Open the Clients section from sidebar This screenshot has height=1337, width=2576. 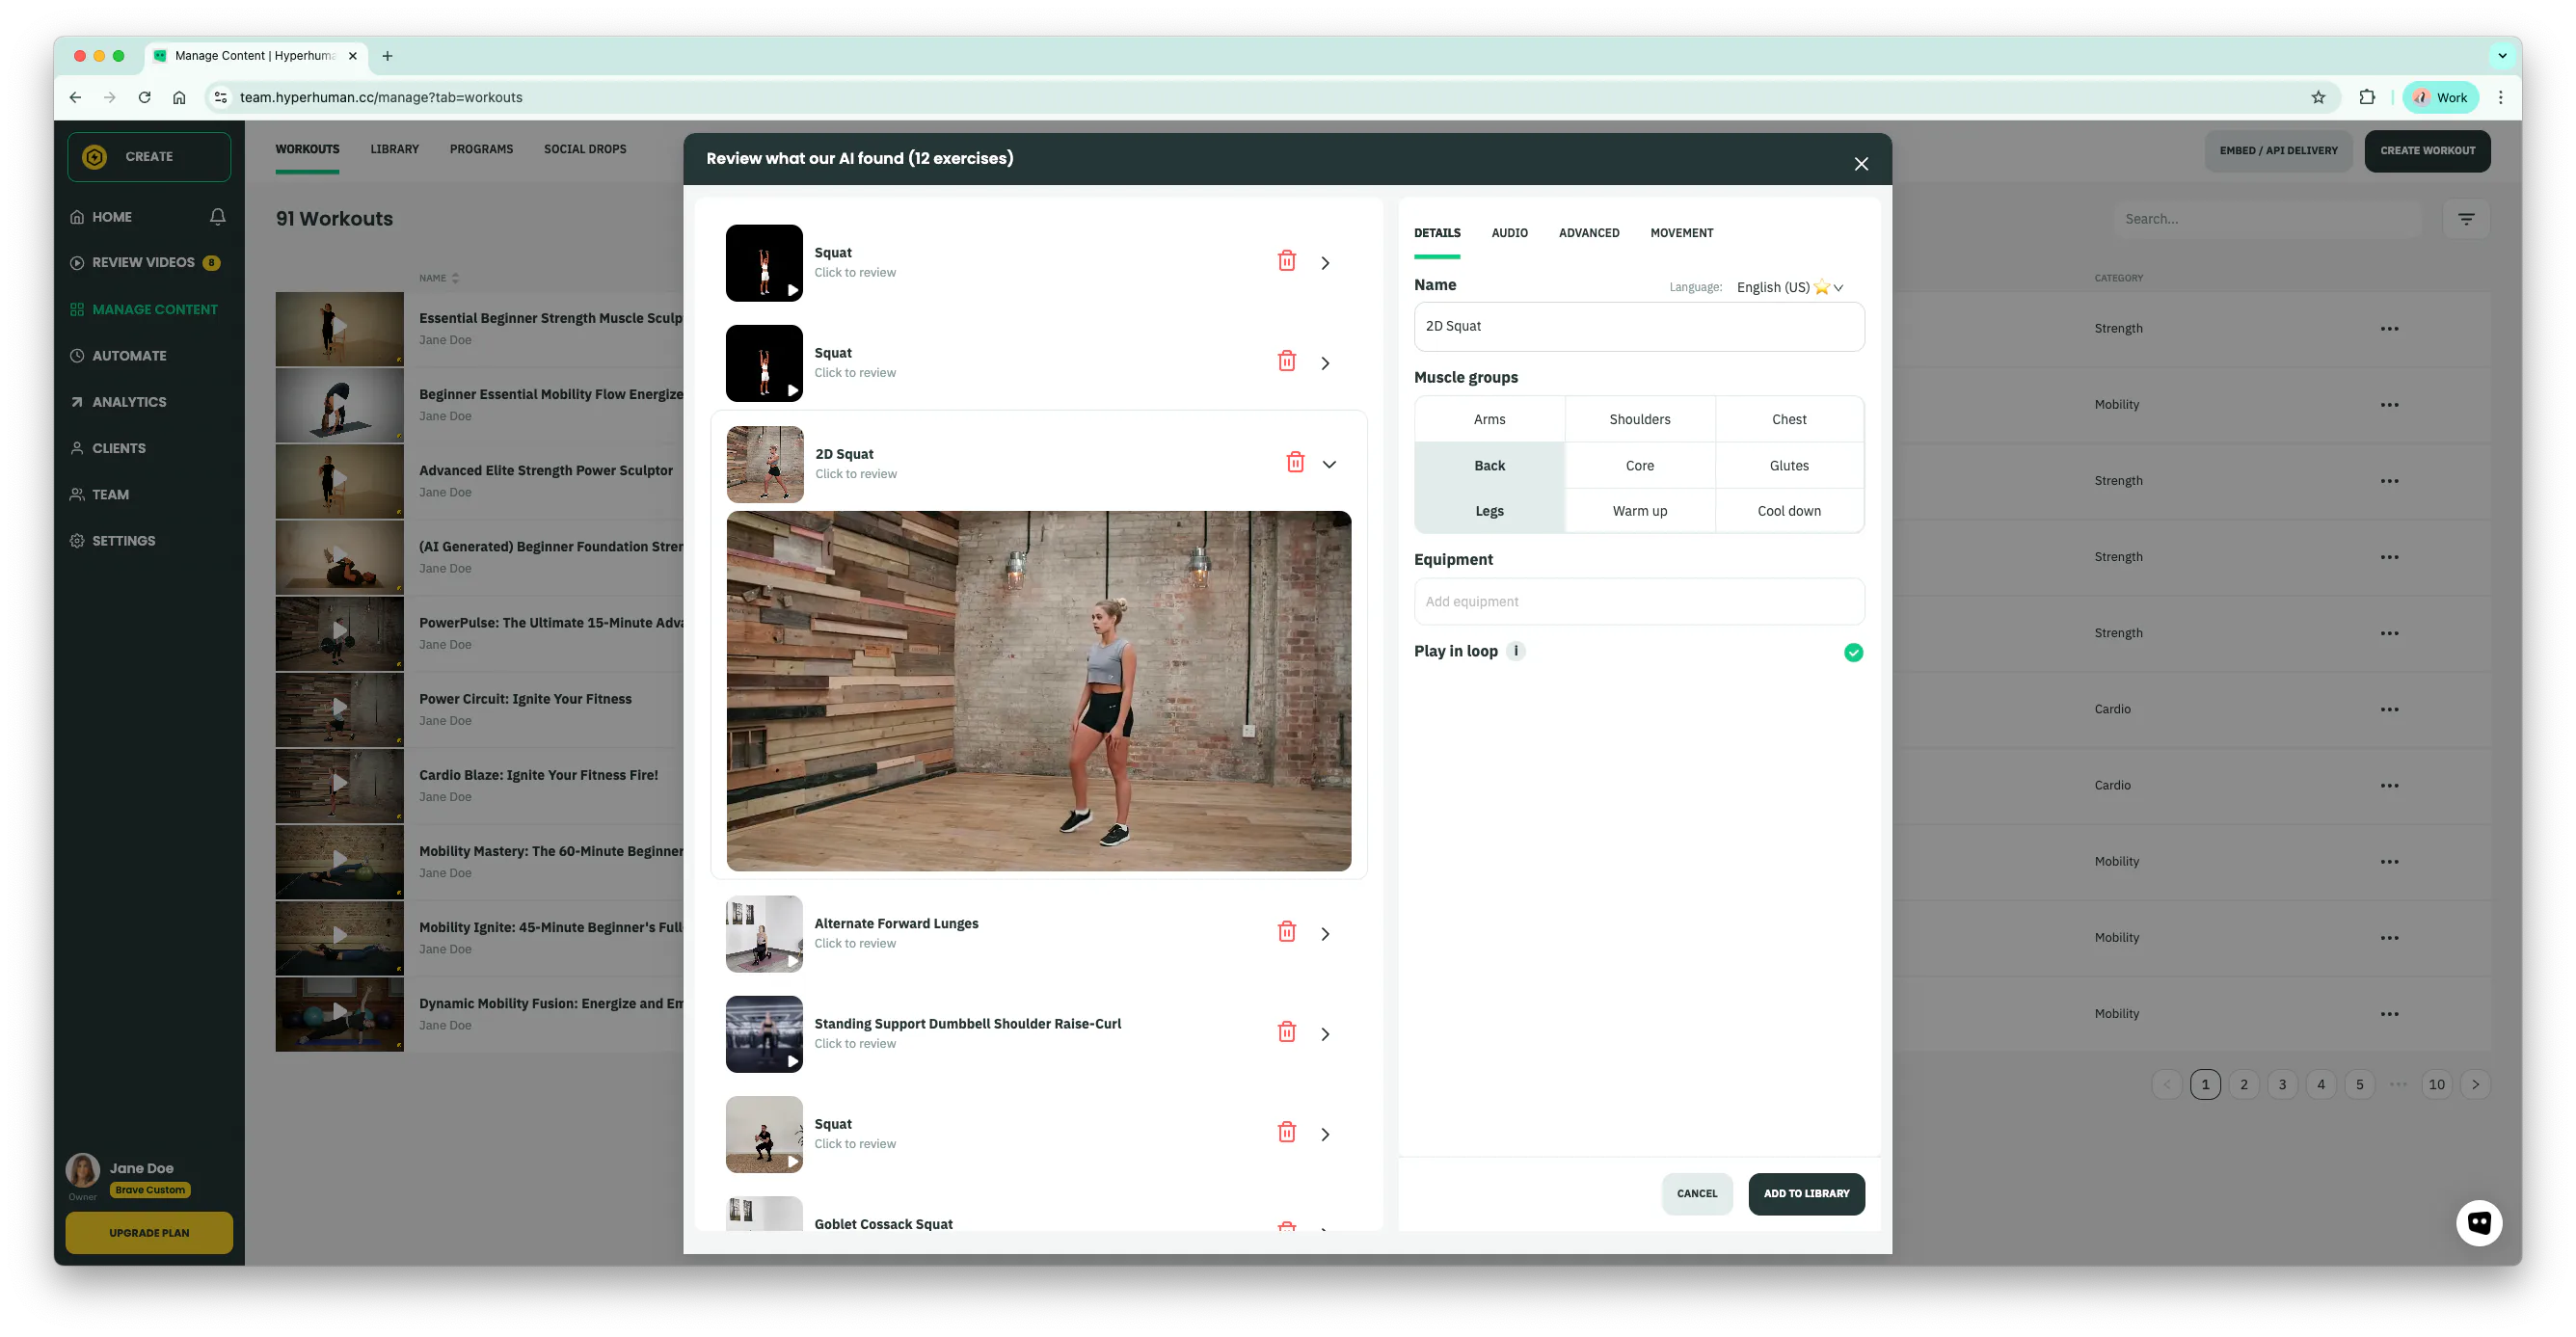tap(119, 448)
